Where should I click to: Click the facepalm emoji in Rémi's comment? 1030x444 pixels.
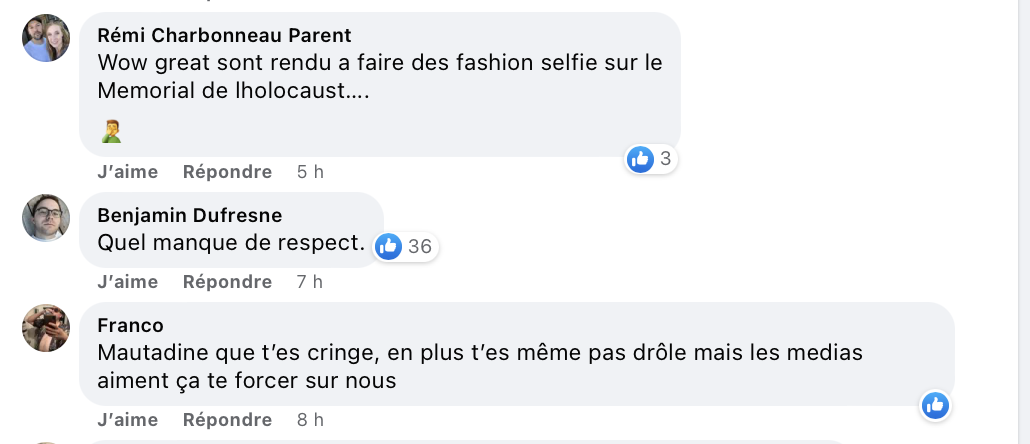tap(111, 131)
